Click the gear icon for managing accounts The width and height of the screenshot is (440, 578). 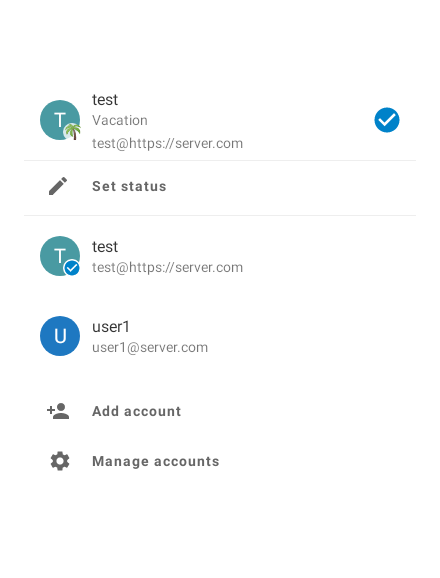click(60, 461)
